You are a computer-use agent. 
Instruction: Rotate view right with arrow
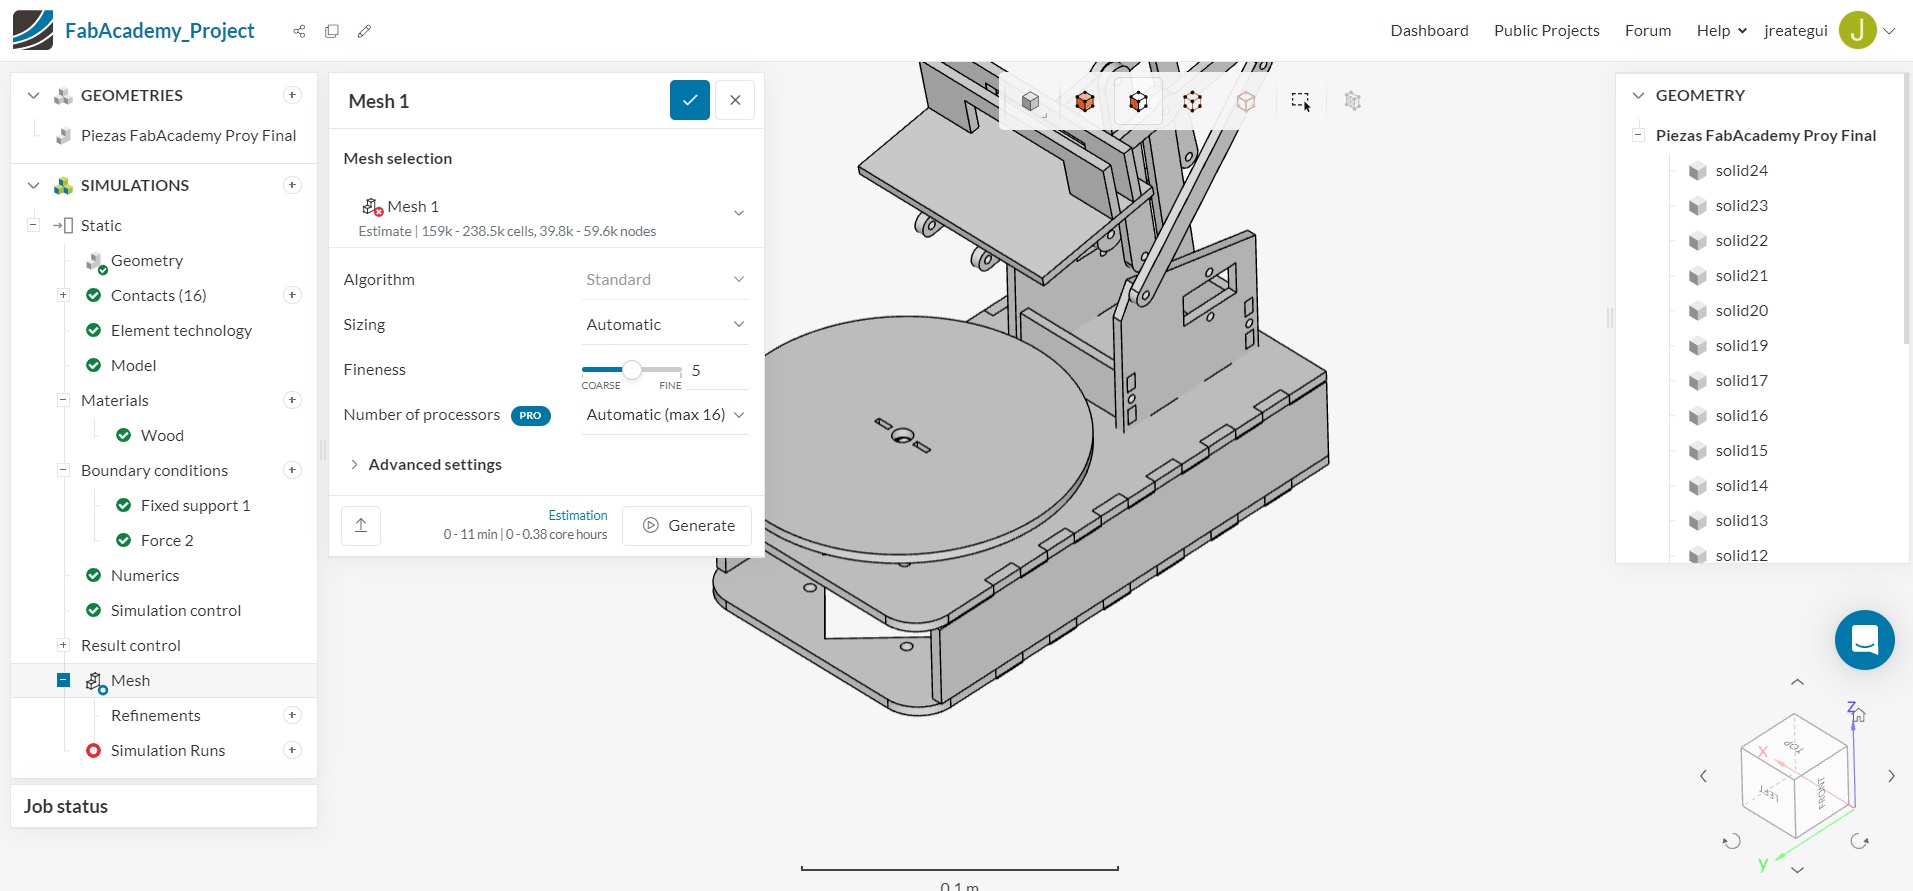point(1891,776)
